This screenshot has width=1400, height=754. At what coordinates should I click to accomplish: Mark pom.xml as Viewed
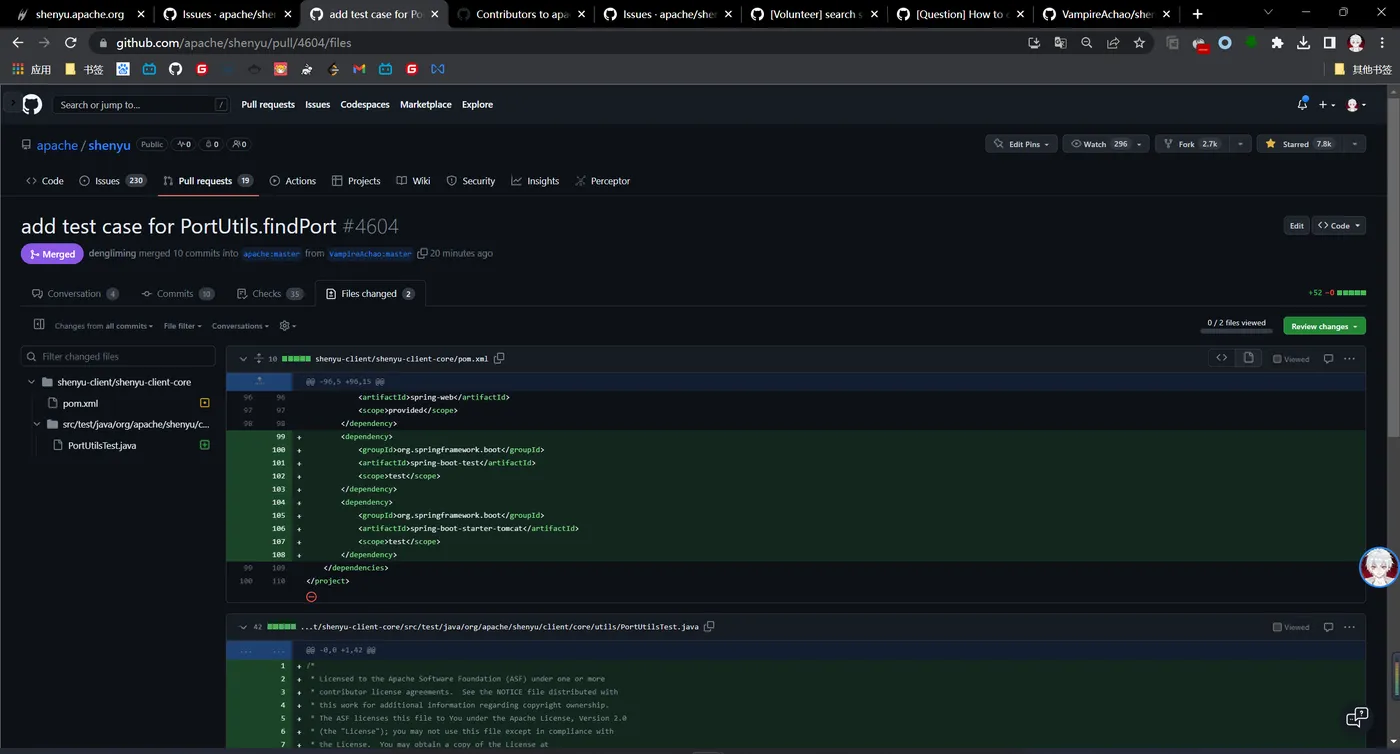[x=1291, y=358]
